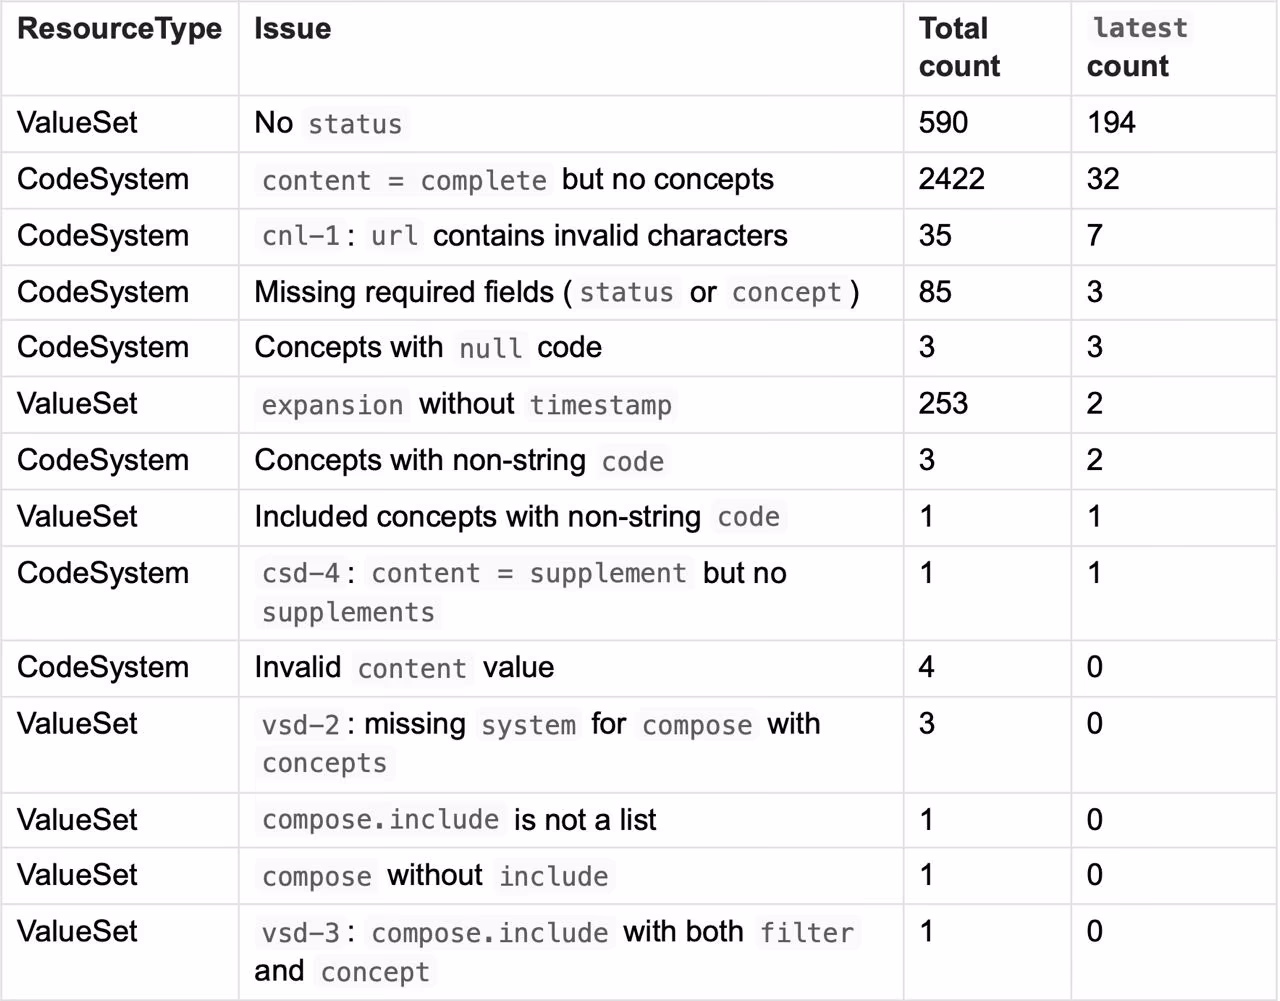1280x1001 pixels.
Task: Select the "Concepts with null code" cell
Action: click(x=428, y=348)
